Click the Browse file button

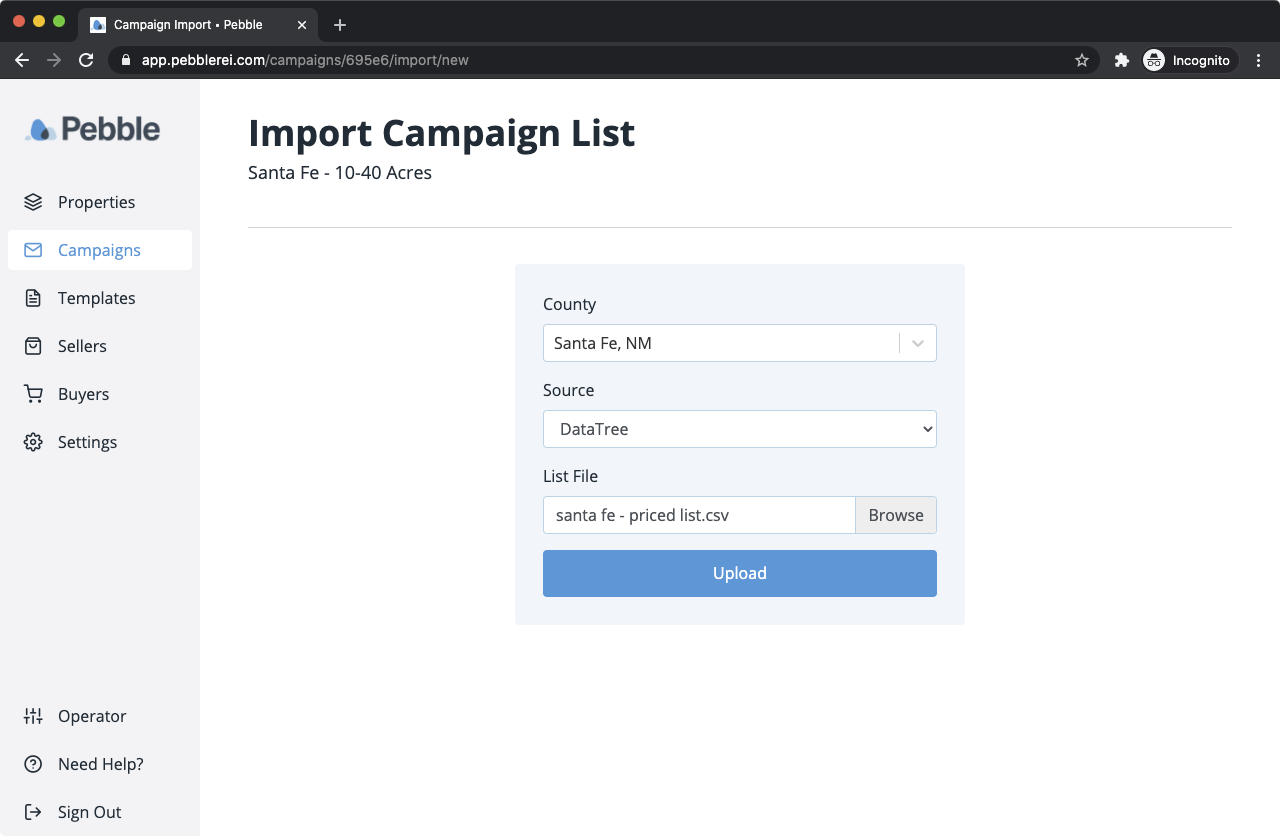pos(895,515)
